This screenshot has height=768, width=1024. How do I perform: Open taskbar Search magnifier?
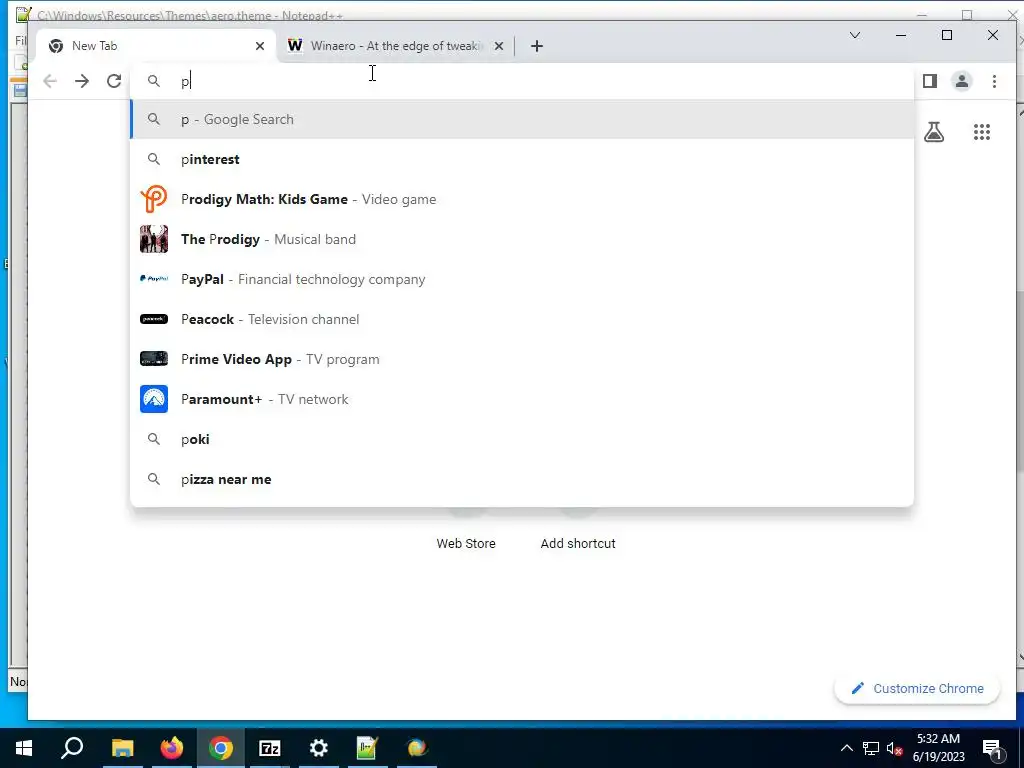pyautogui.click(x=72, y=748)
